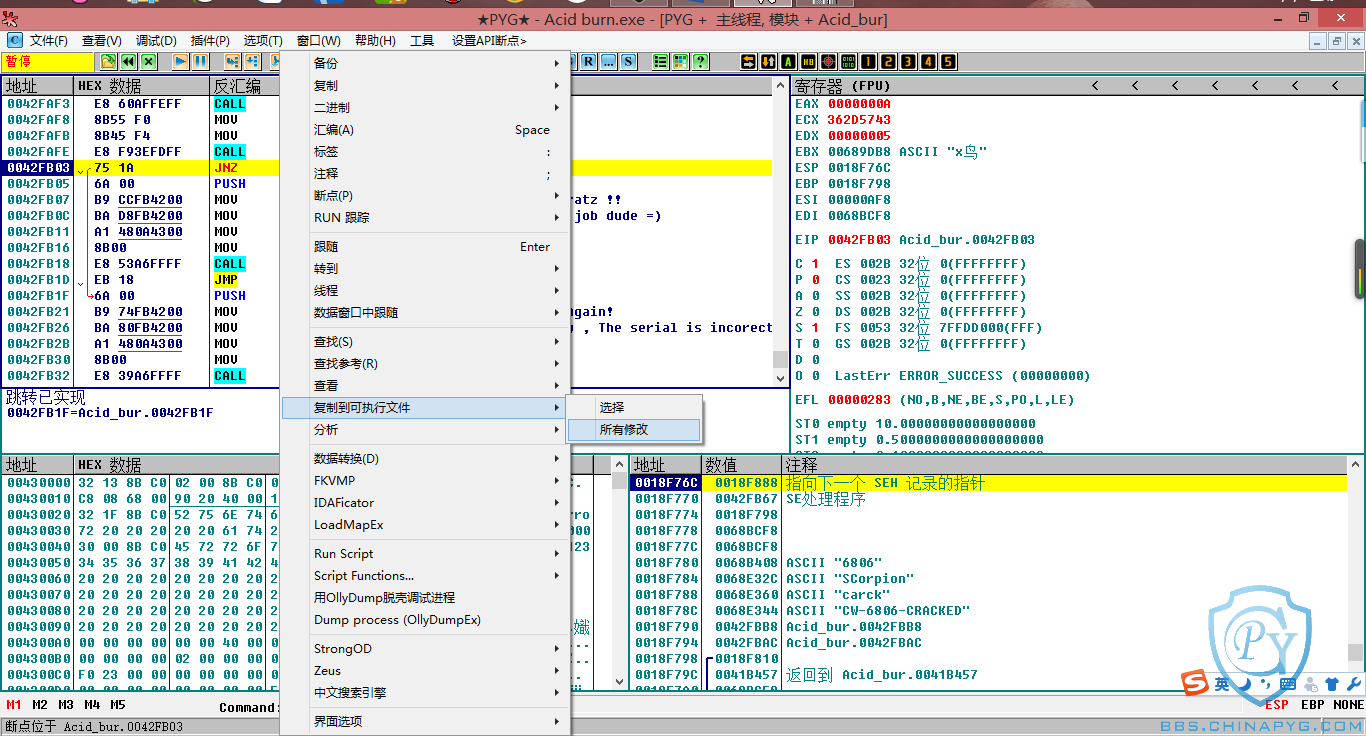Open the 插件(P) menu

click(x=210, y=41)
